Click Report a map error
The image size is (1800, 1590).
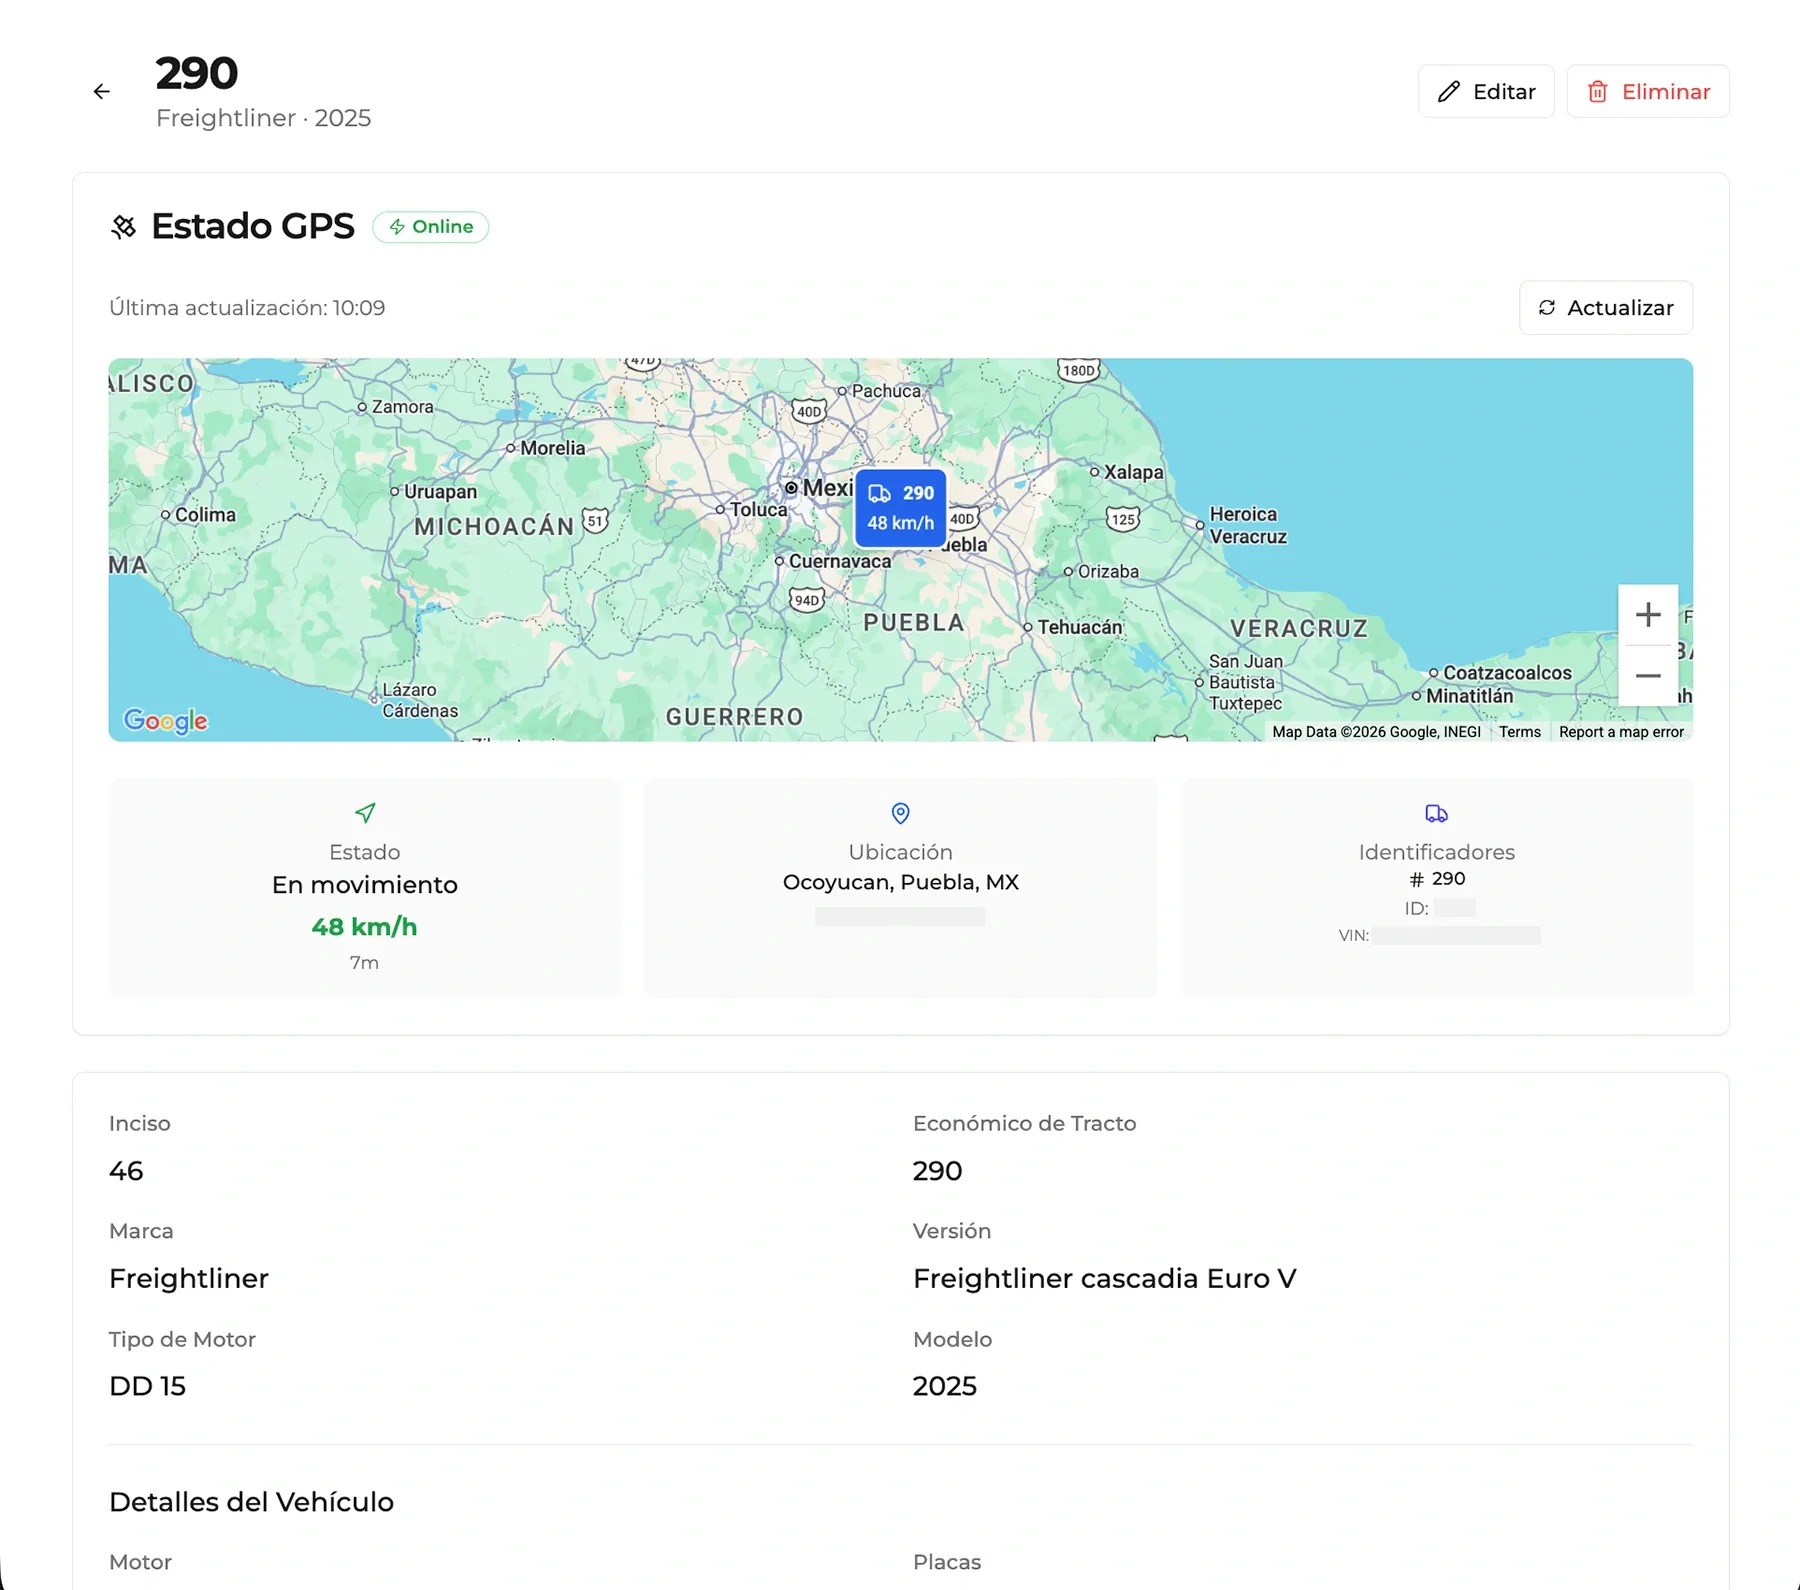(x=1621, y=731)
